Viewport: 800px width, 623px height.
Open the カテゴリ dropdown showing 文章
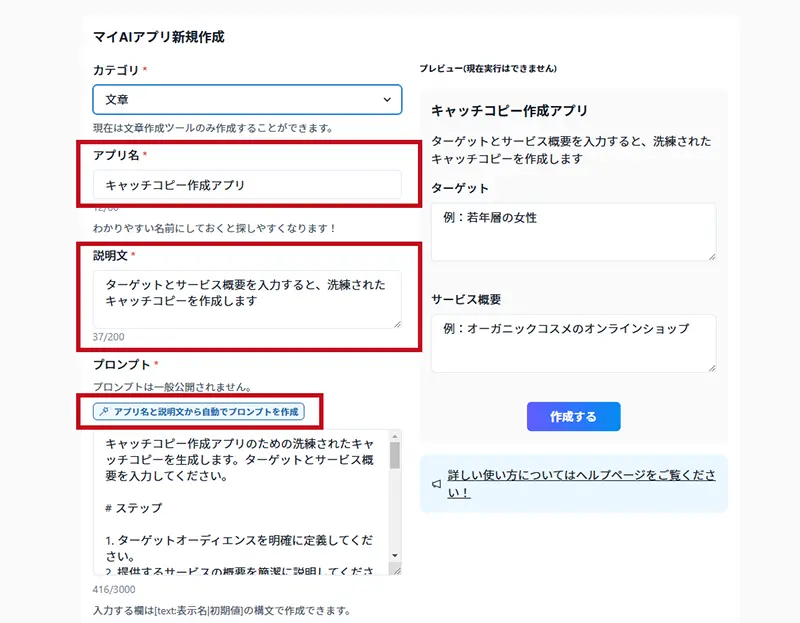click(247, 99)
